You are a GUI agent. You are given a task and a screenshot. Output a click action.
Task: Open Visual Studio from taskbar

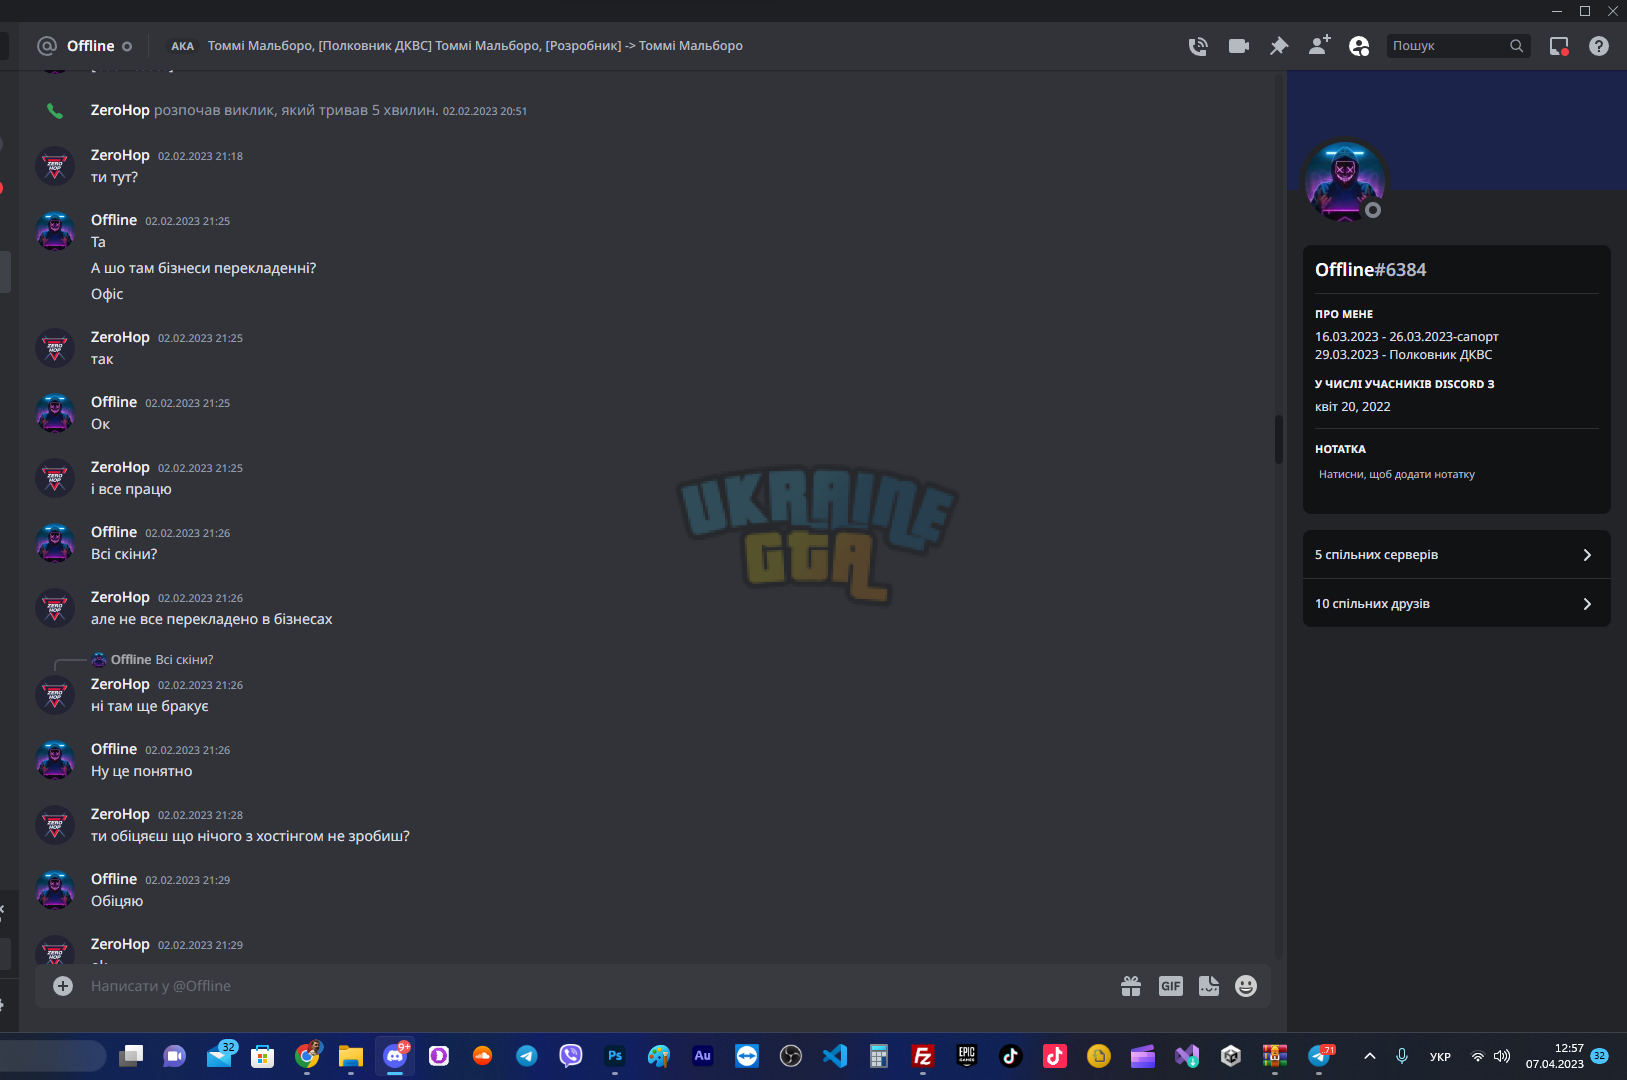tap(1187, 1056)
